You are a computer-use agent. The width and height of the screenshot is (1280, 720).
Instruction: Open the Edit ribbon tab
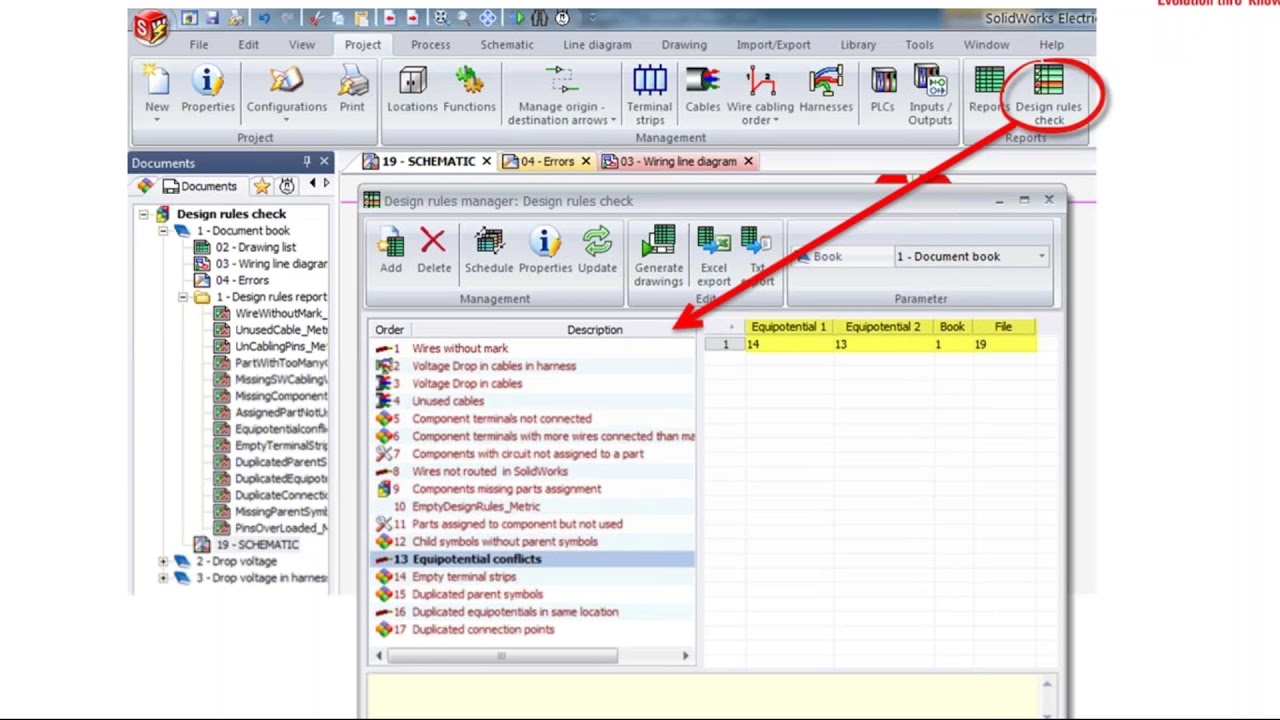[x=248, y=45]
